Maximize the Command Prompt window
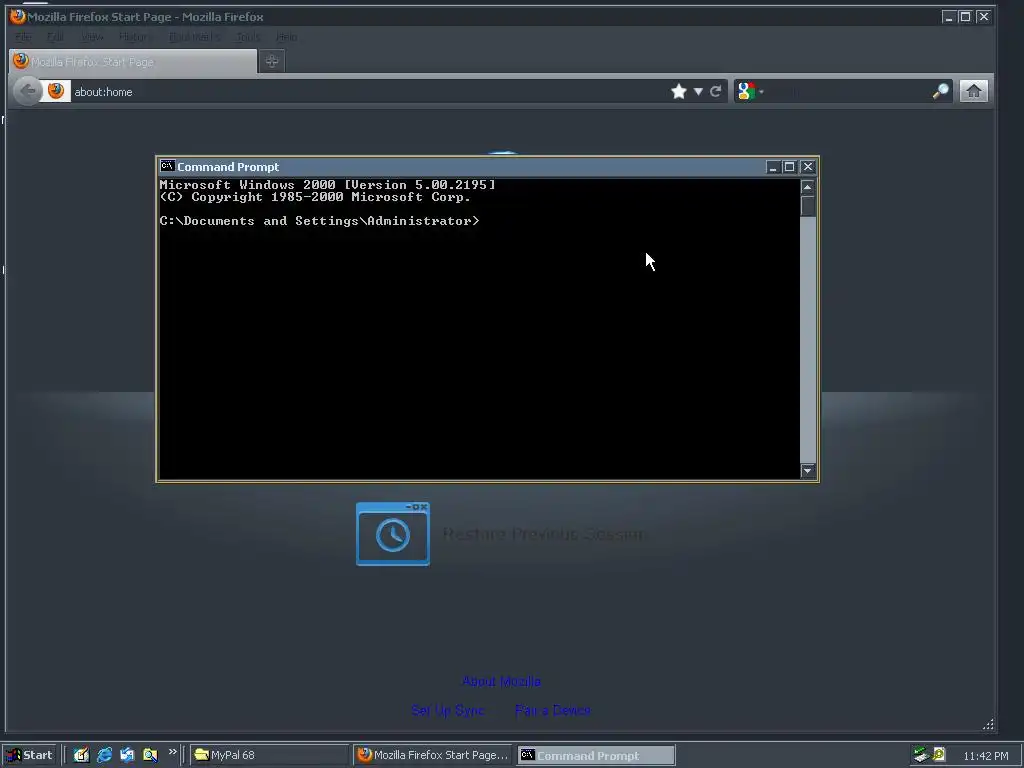Viewport: 1024px width, 768px height. pos(789,167)
